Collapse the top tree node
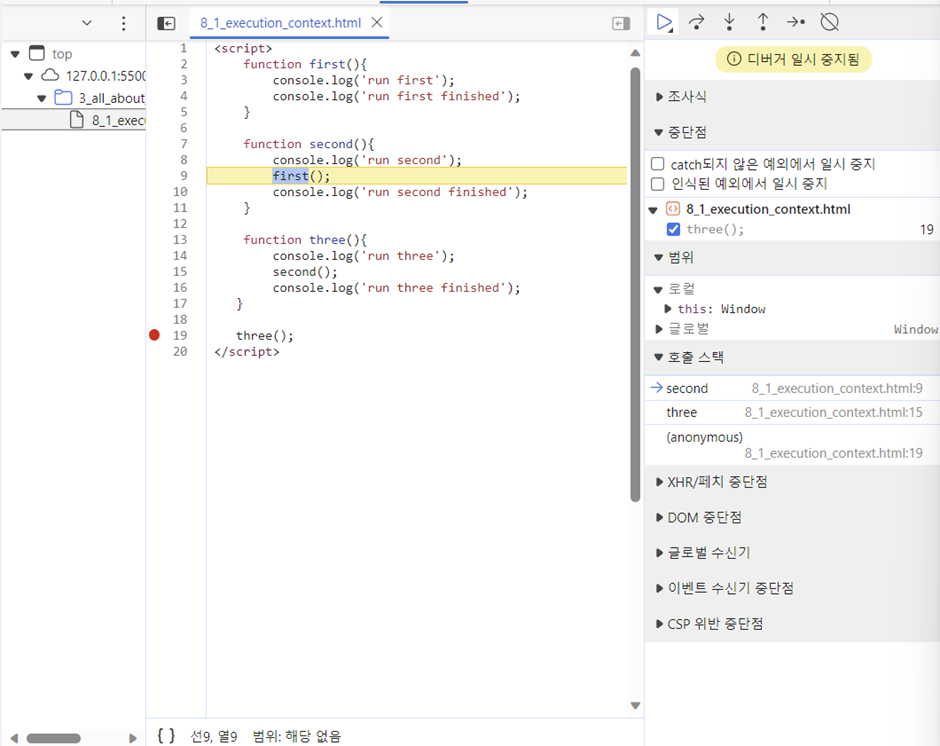Viewport: 940px width, 746px height. click(x=16, y=54)
